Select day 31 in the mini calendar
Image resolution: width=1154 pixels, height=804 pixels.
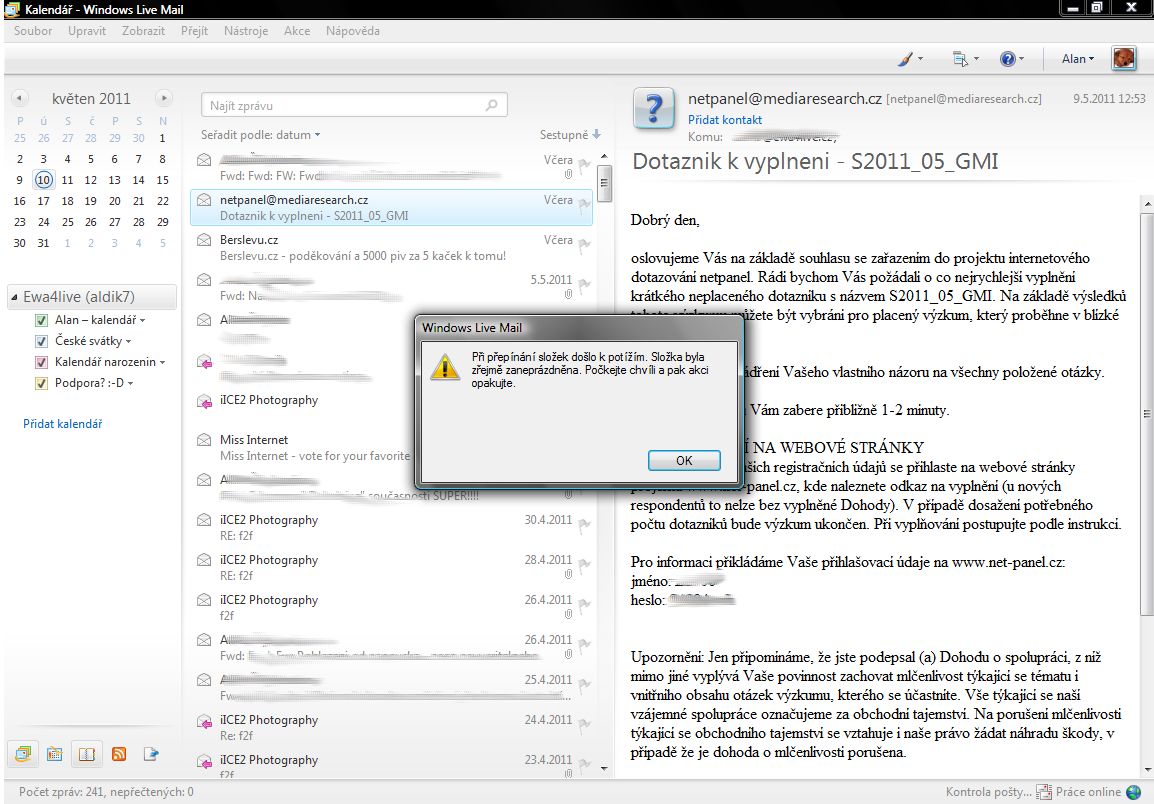43,243
